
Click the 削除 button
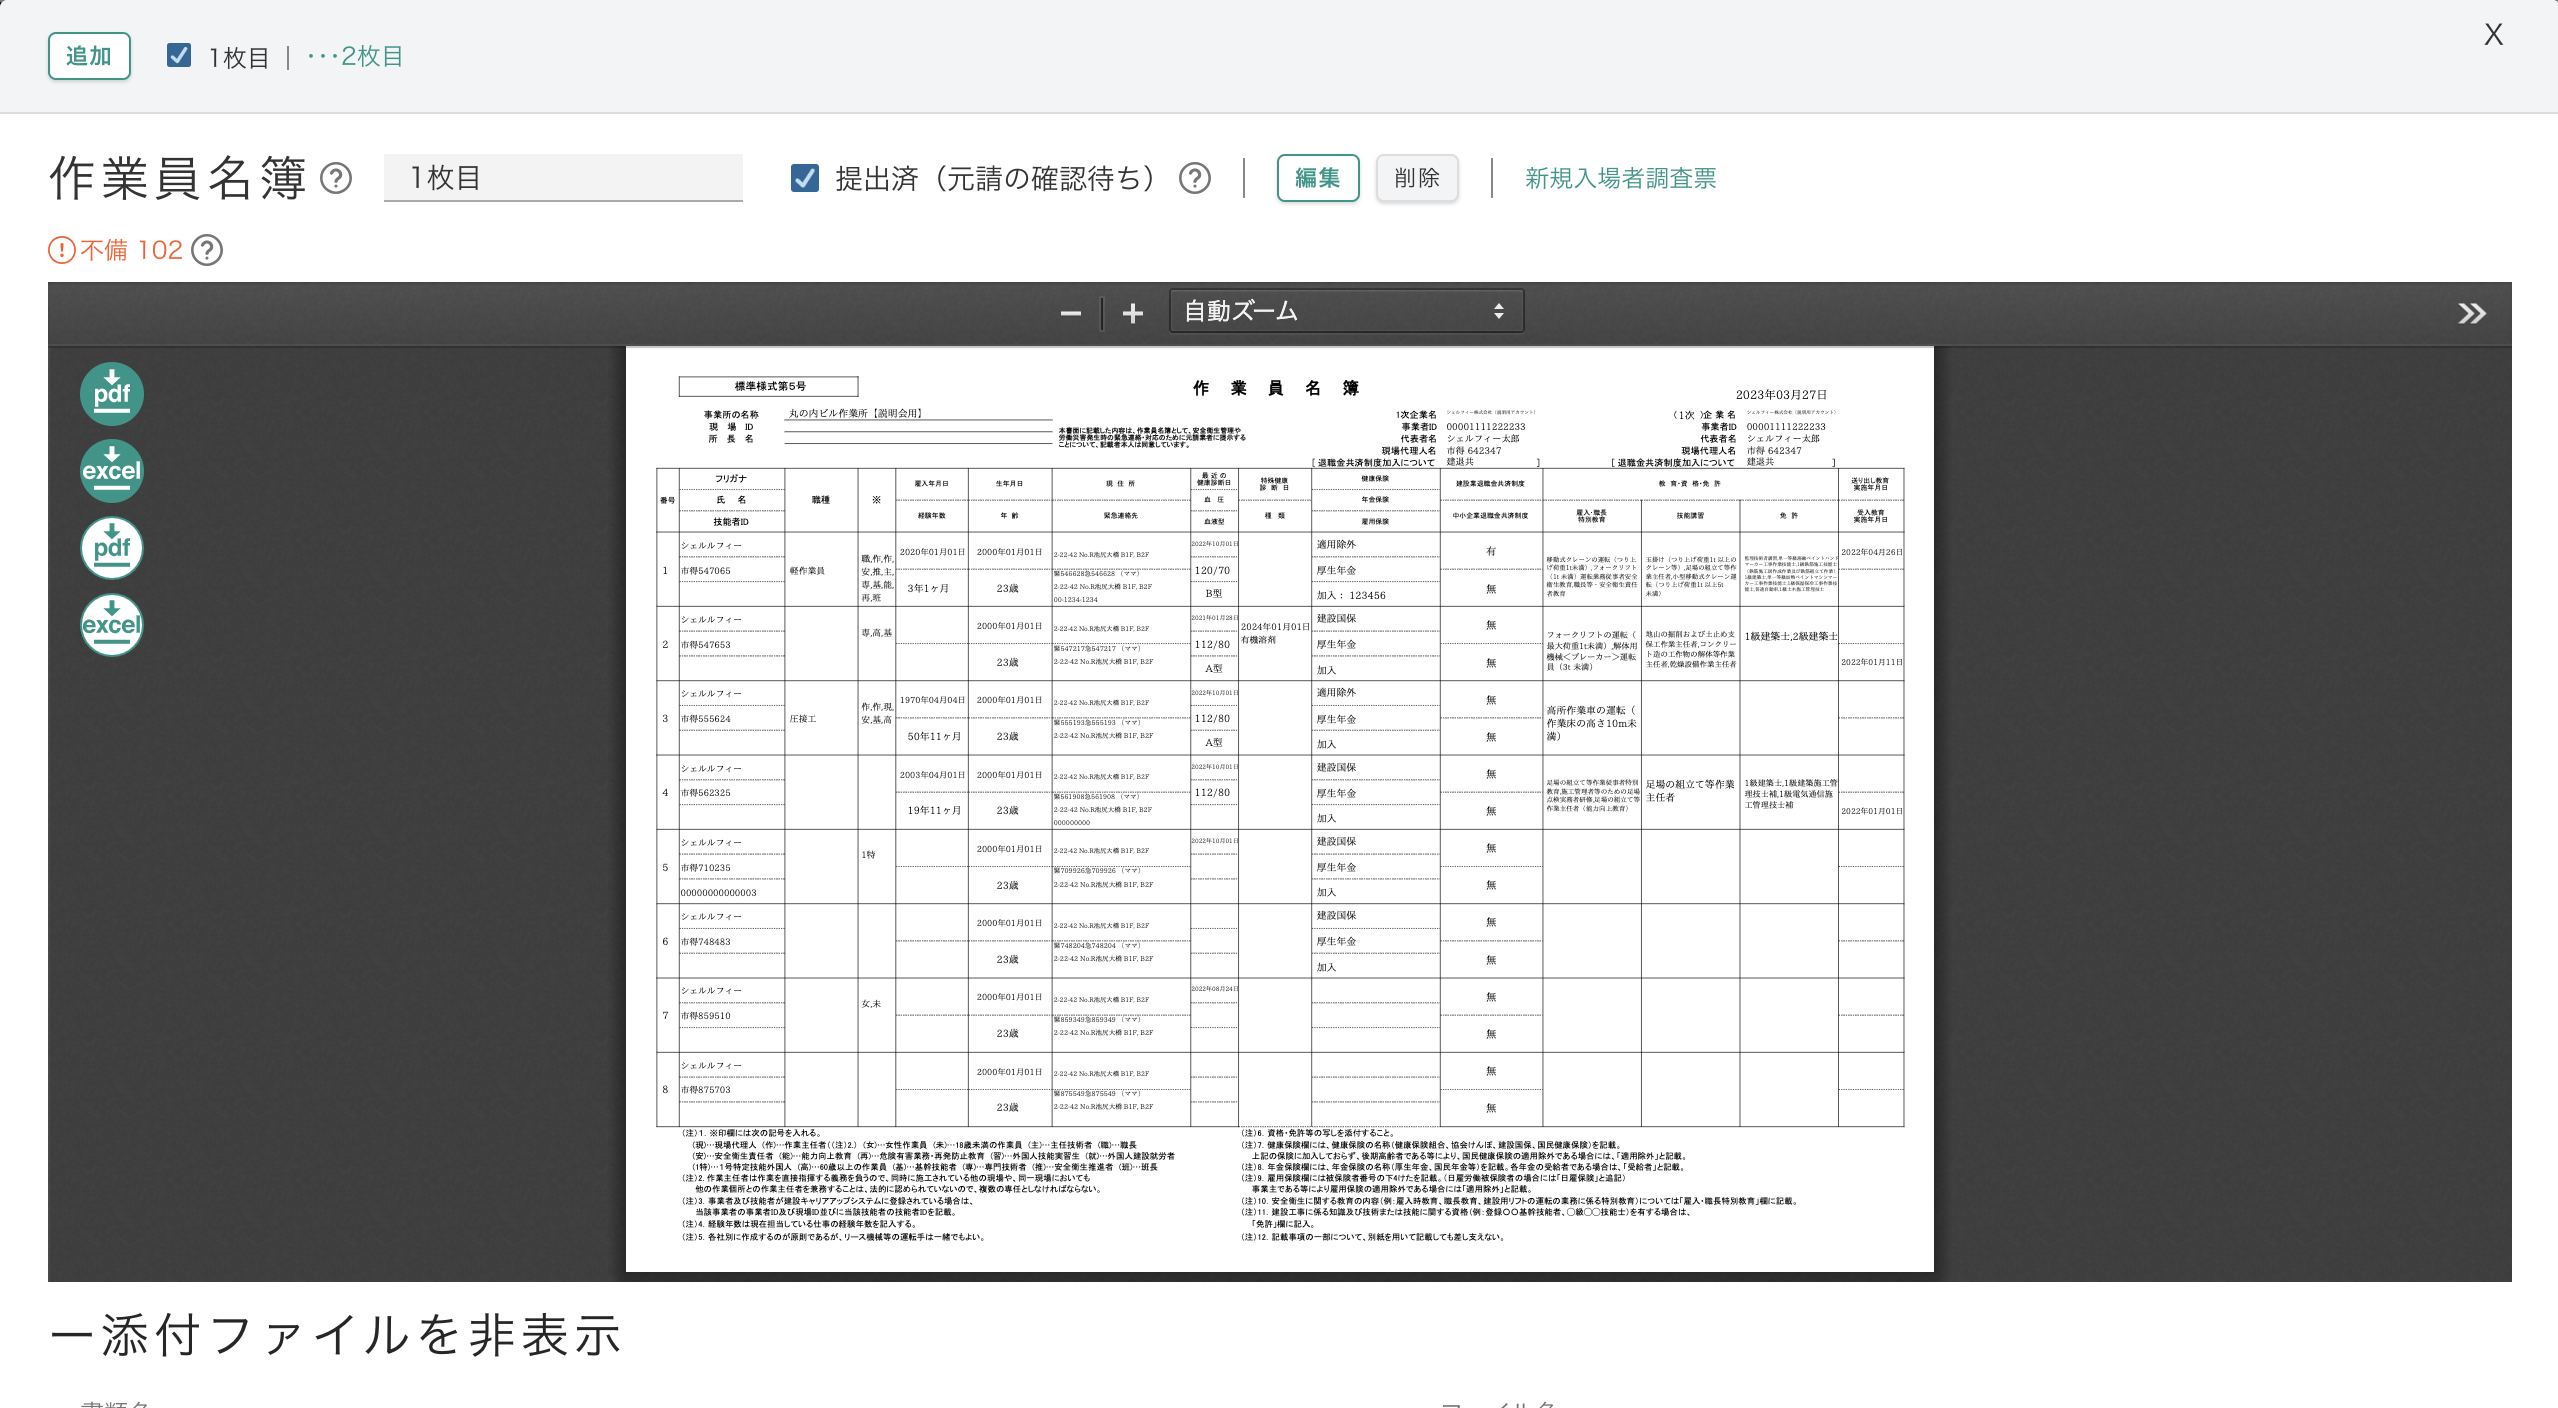(1416, 178)
